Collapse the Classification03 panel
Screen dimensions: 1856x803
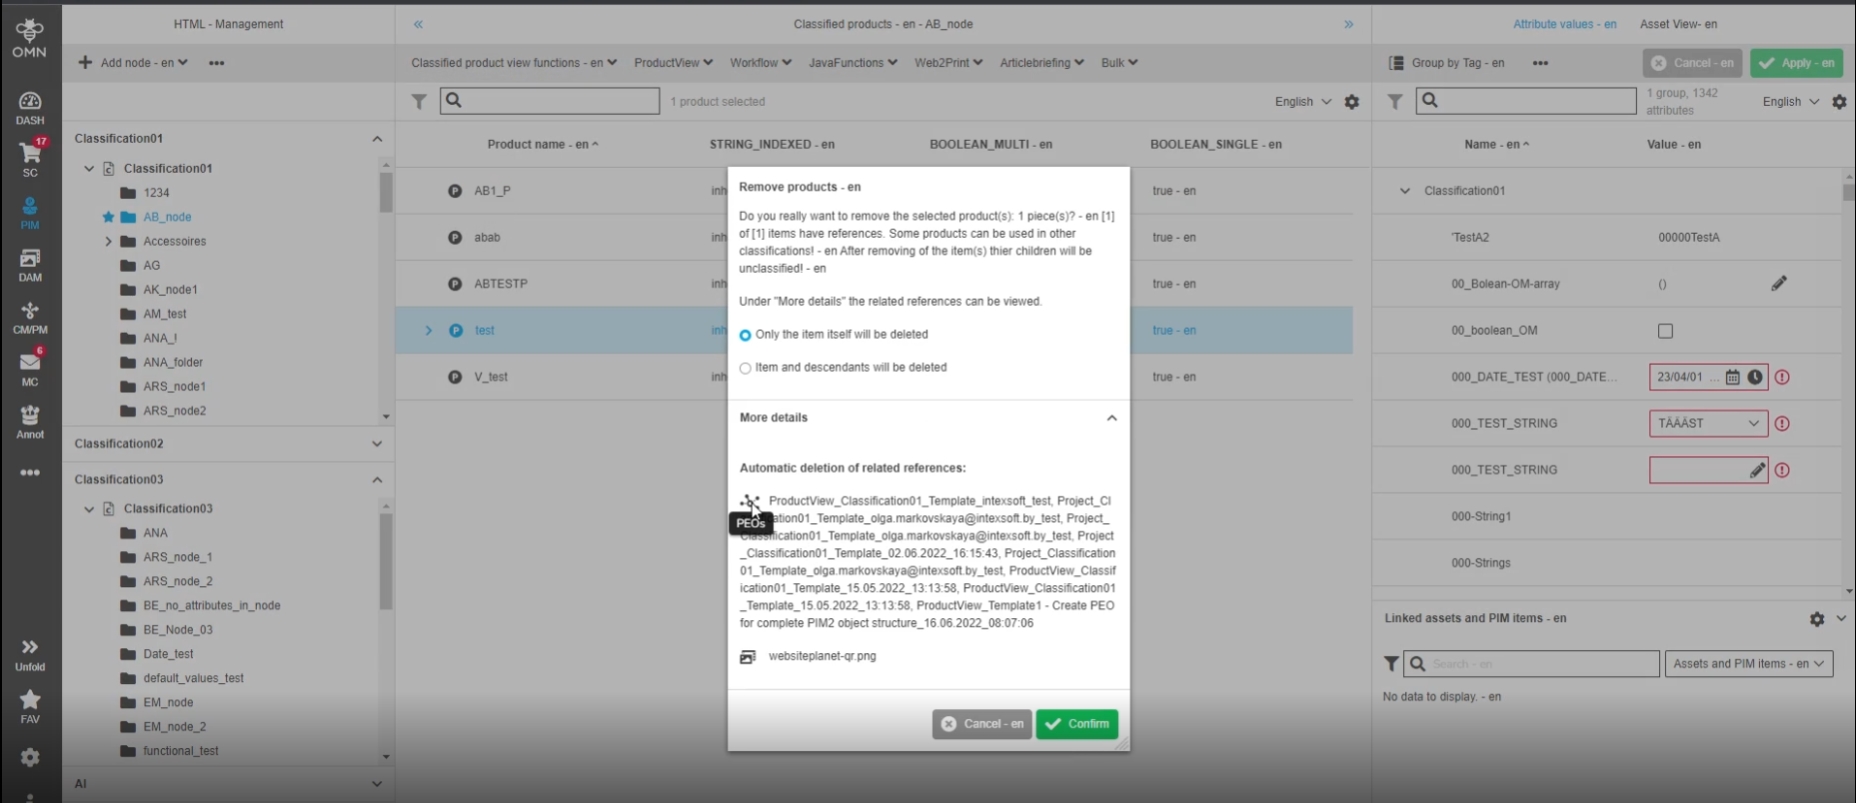pyautogui.click(x=377, y=480)
